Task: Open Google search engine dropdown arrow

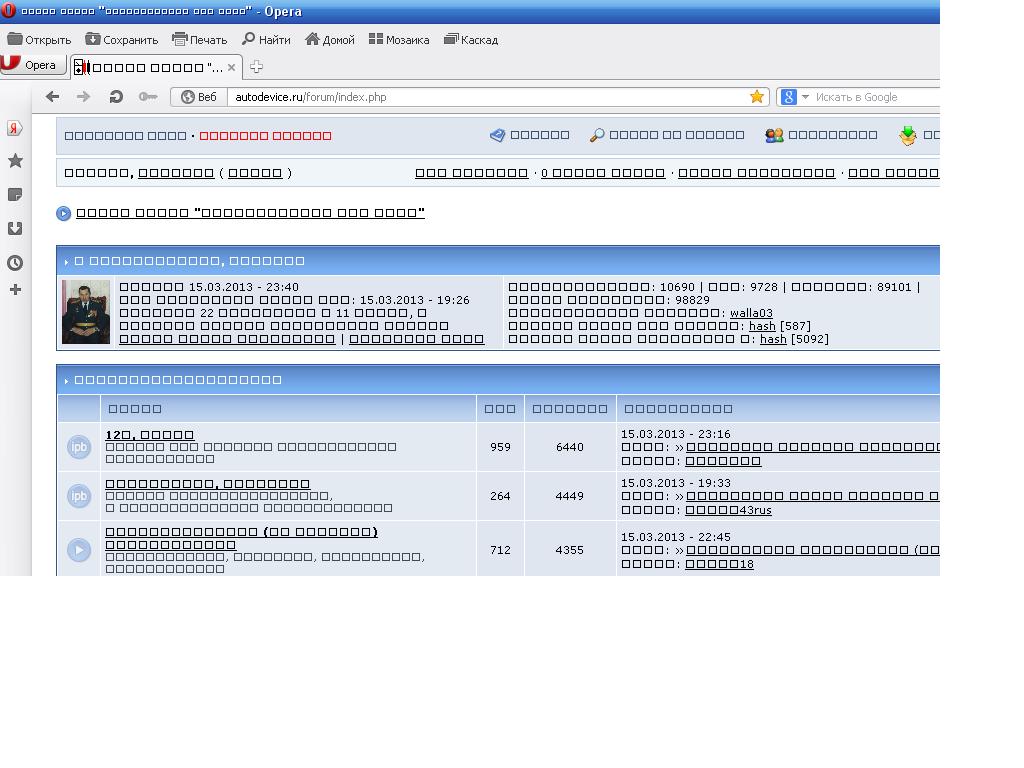Action: pyautogui.click(x=805, y=97)
